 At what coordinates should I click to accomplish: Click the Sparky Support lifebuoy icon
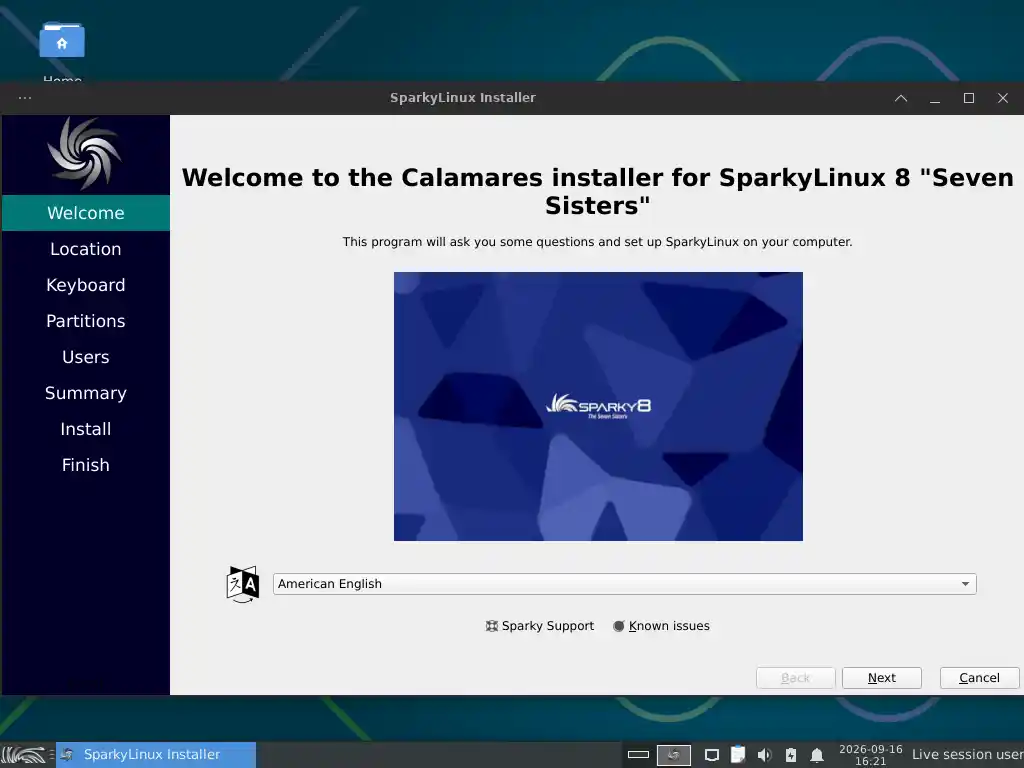click(491, 626)
